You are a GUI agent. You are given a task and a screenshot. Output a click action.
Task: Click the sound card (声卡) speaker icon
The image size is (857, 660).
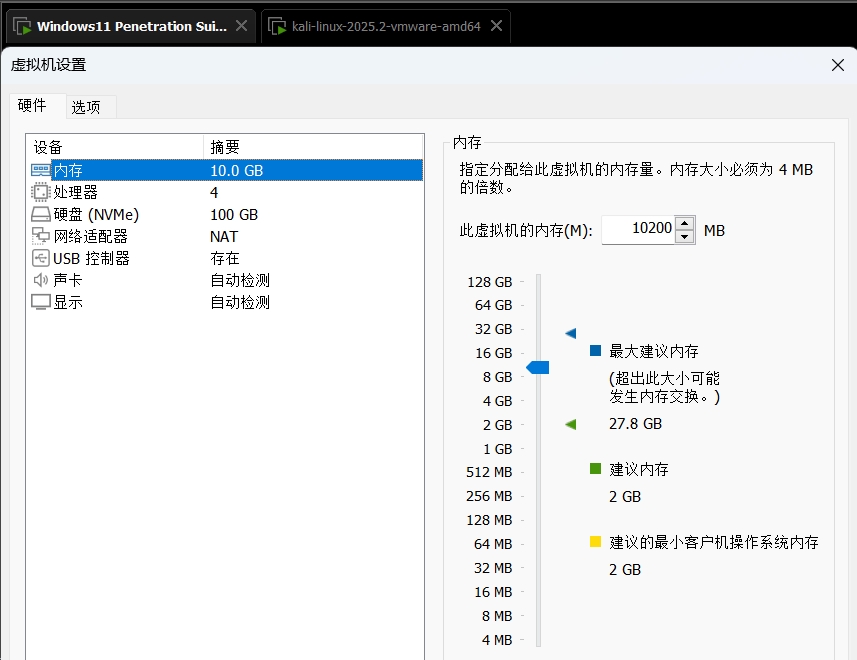pyautogui.click(x=41, y=280)
